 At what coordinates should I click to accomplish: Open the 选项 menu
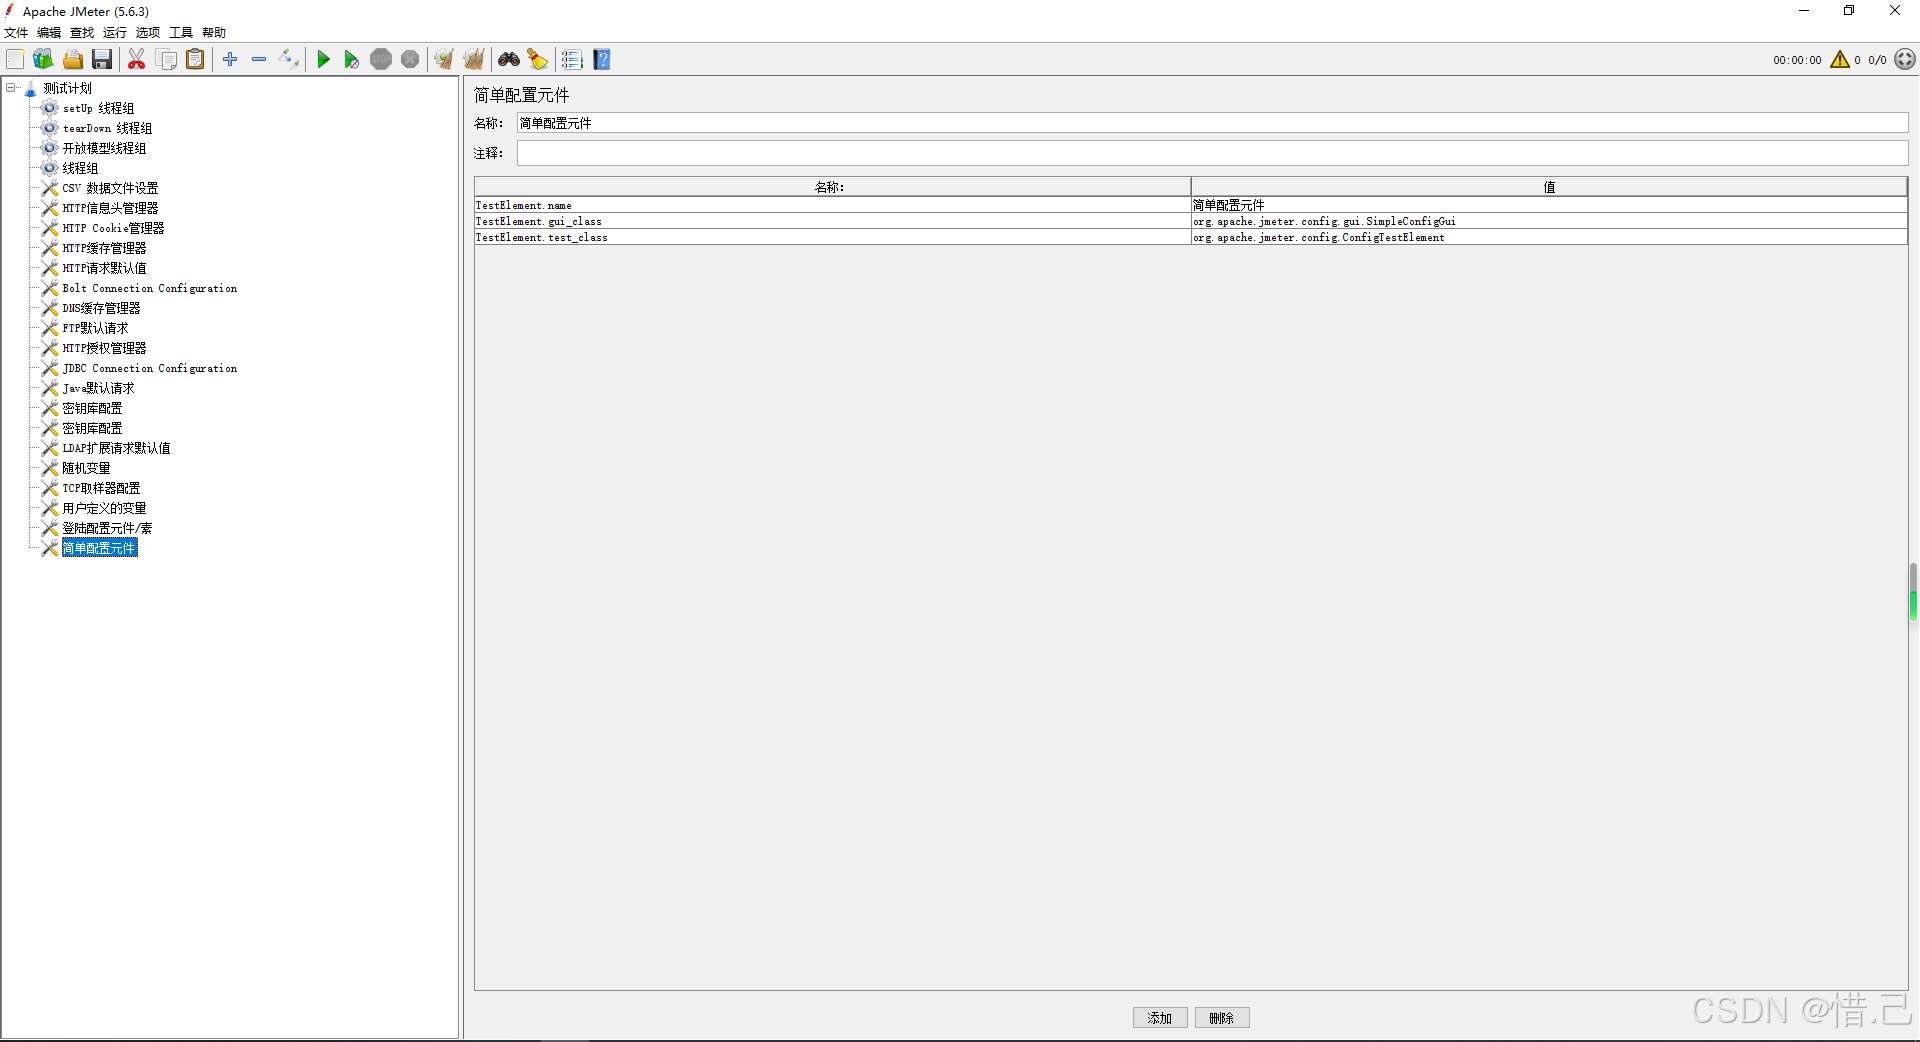point(148,33)
